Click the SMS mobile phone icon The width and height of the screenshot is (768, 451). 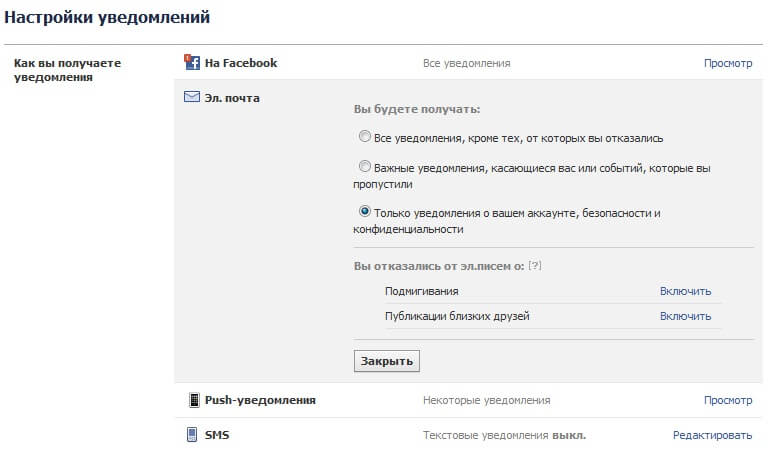193,435
